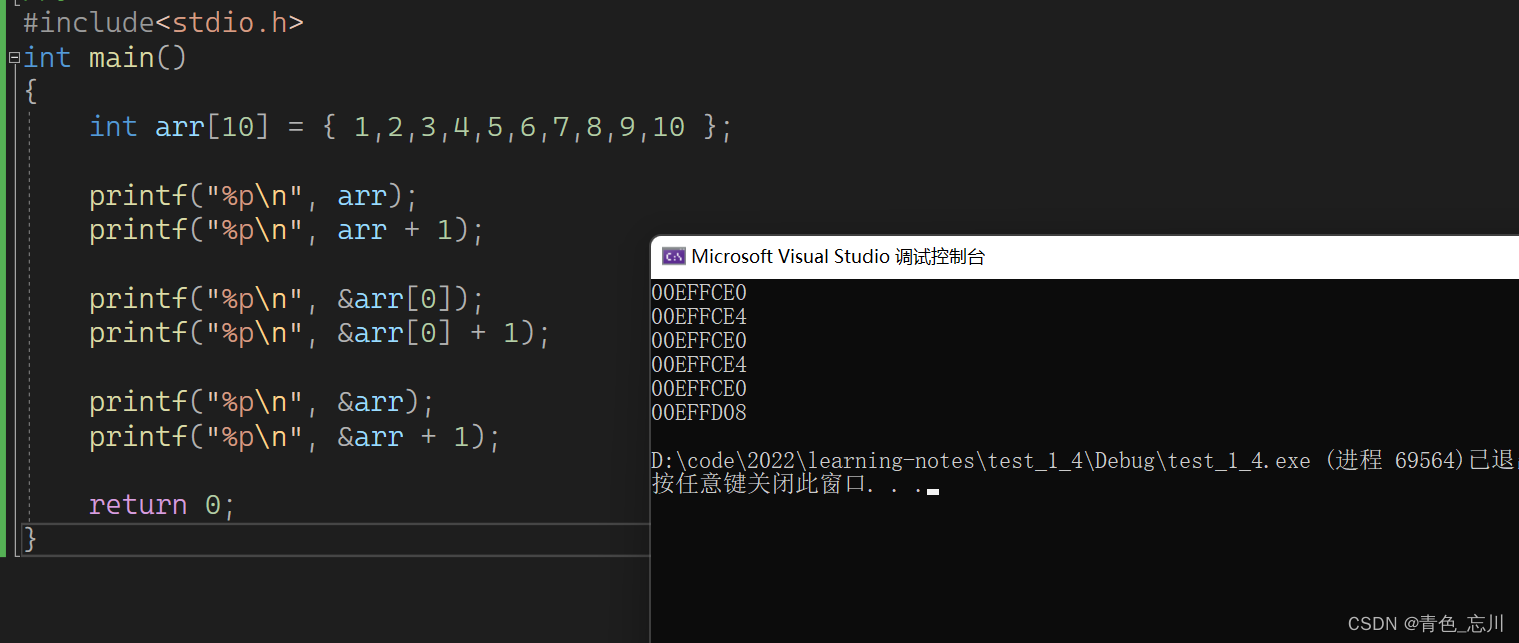
Task: Click the printf line with &arr[0] + 1
Action: pos(319,333)
